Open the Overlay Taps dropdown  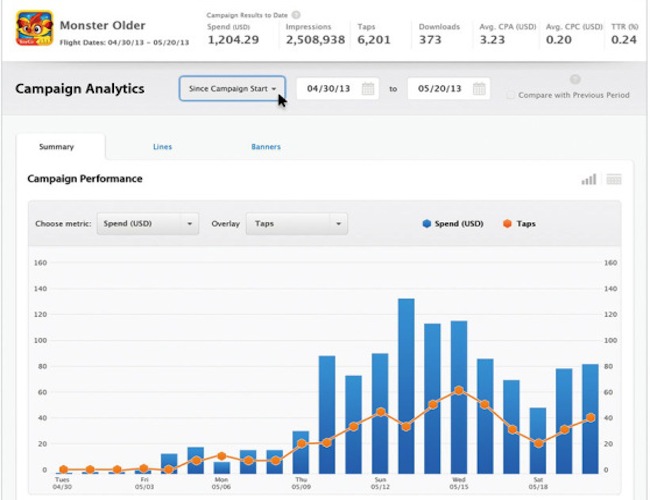(x=297, y=224)
